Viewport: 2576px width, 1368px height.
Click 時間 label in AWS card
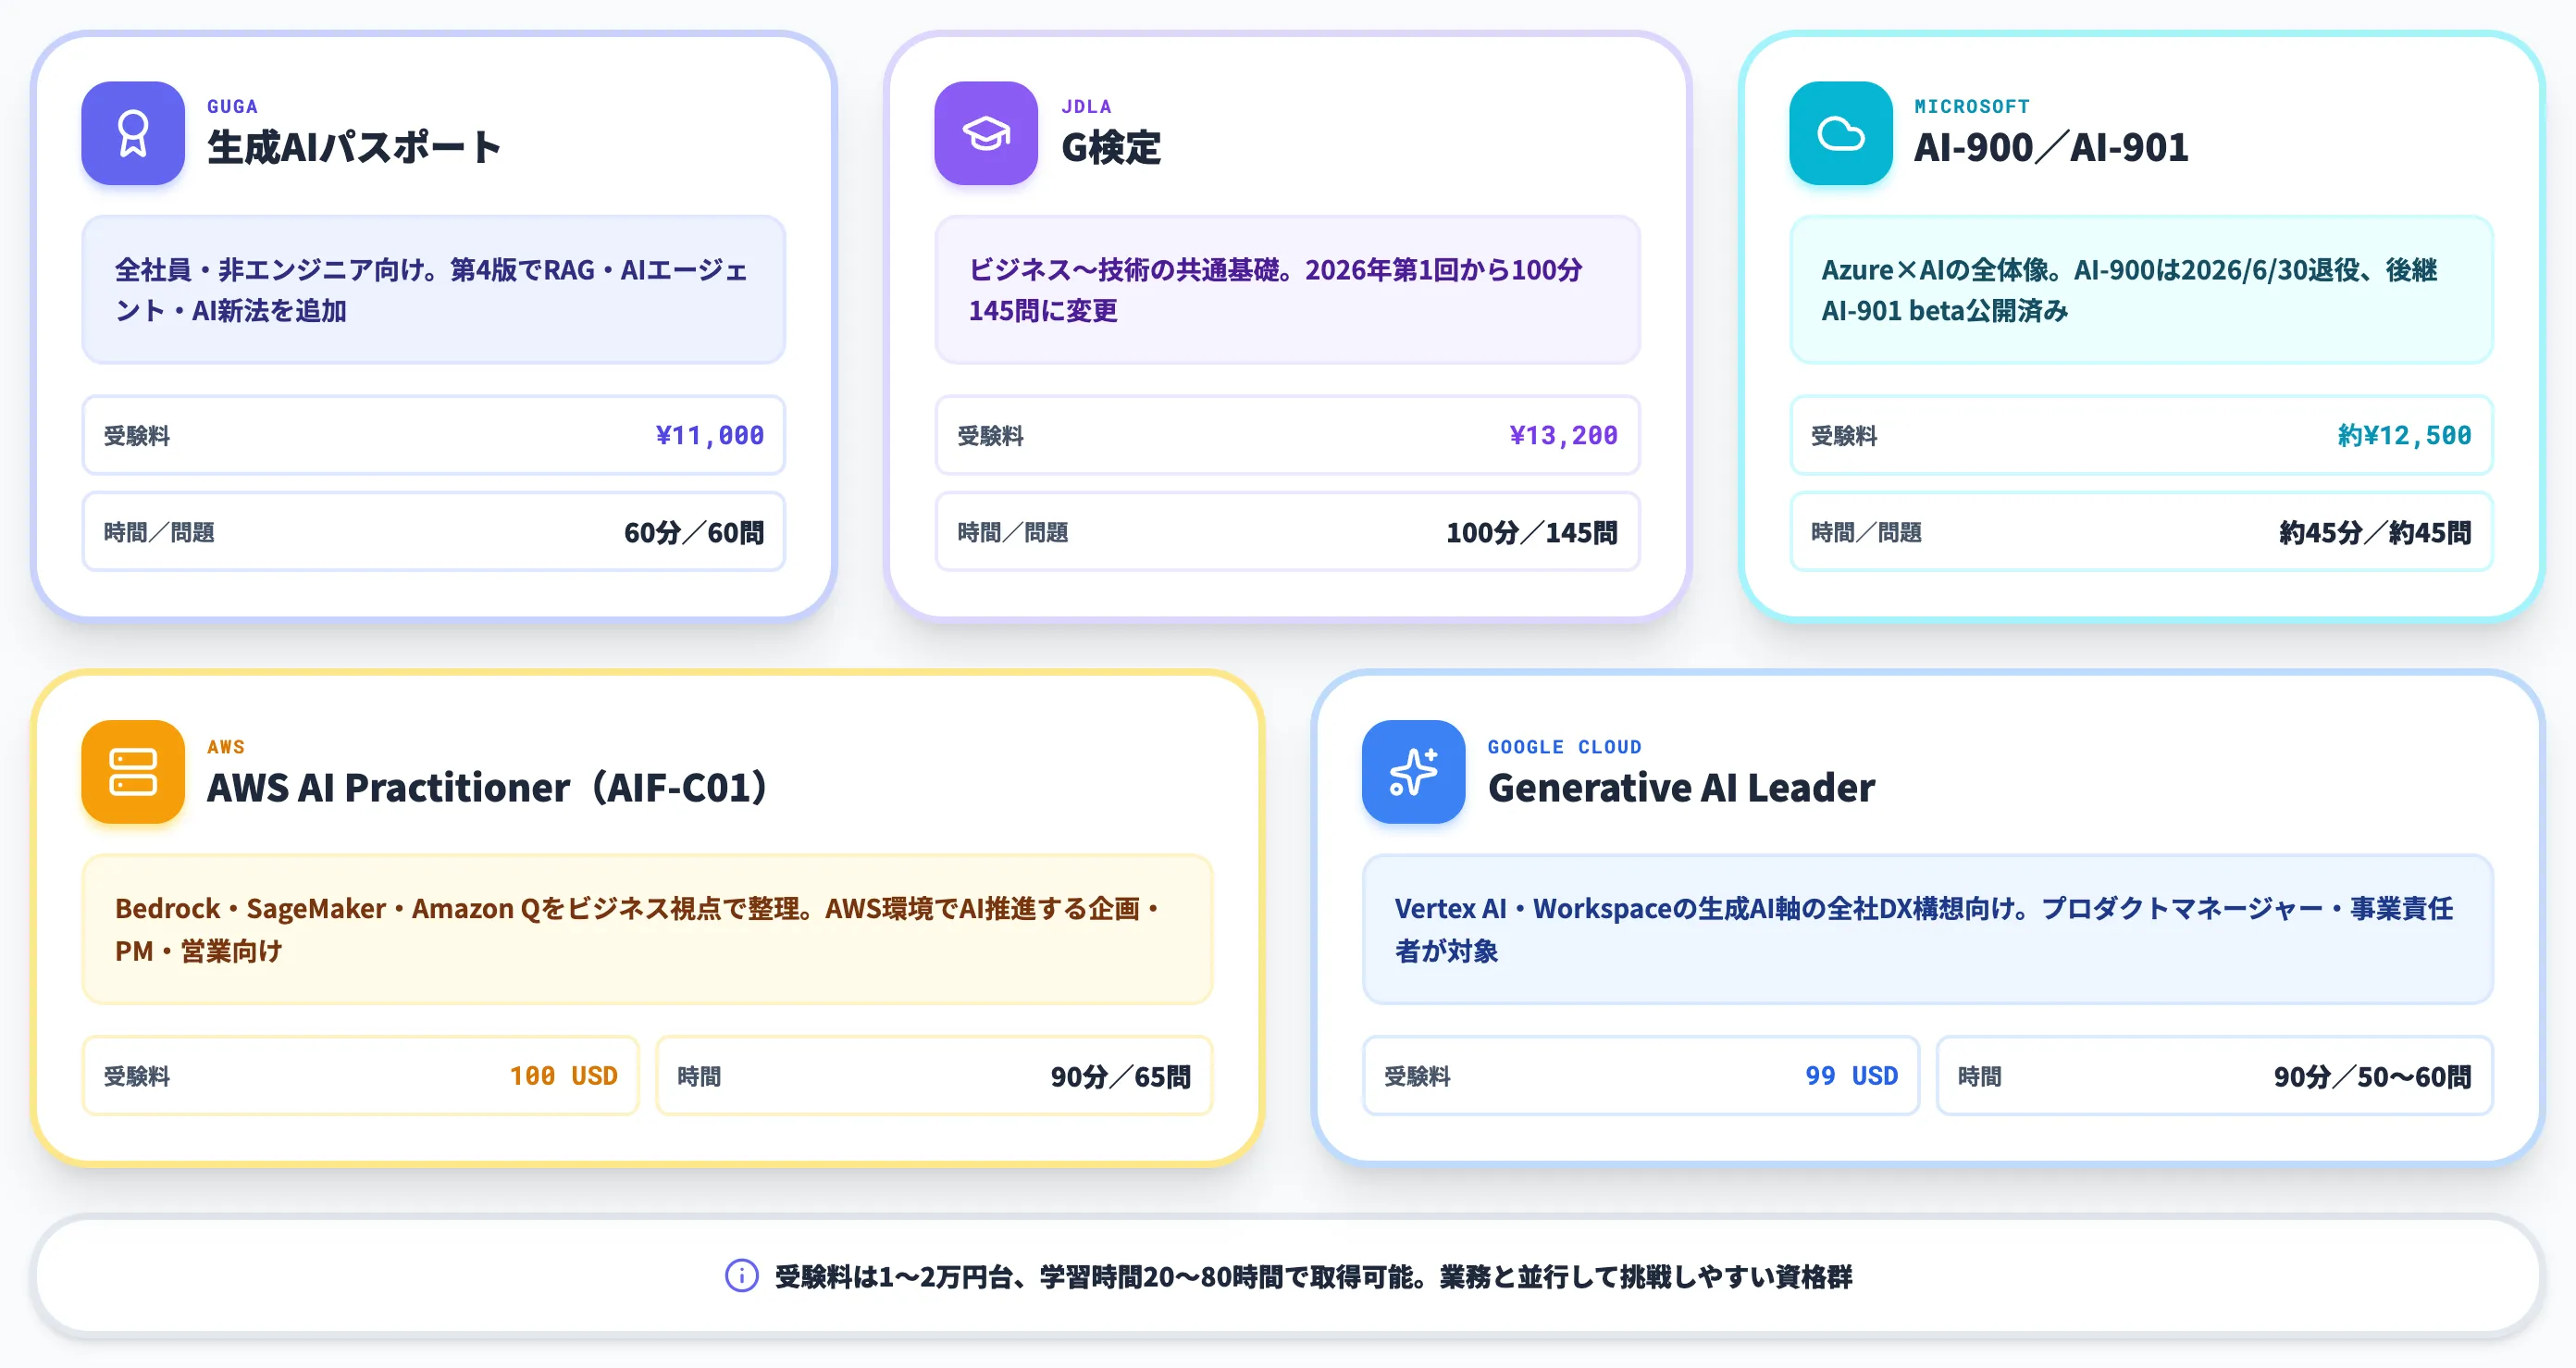pos(699,1077)
